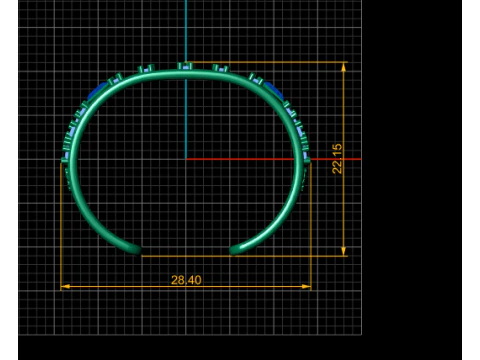This screenshot has height=360, width=480.
Task: Select the top center stone setting
Action: tap(185, 66)
